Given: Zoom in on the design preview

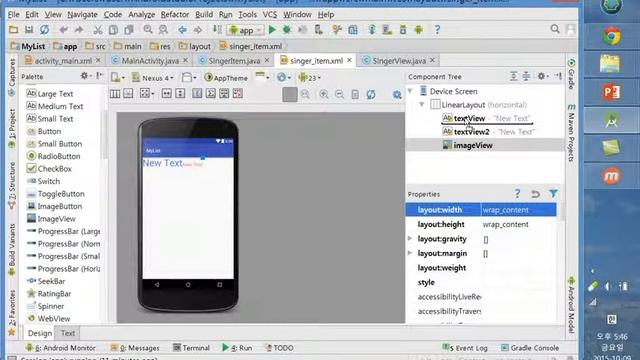Looking at the screenshot, I should click(324, 94).
